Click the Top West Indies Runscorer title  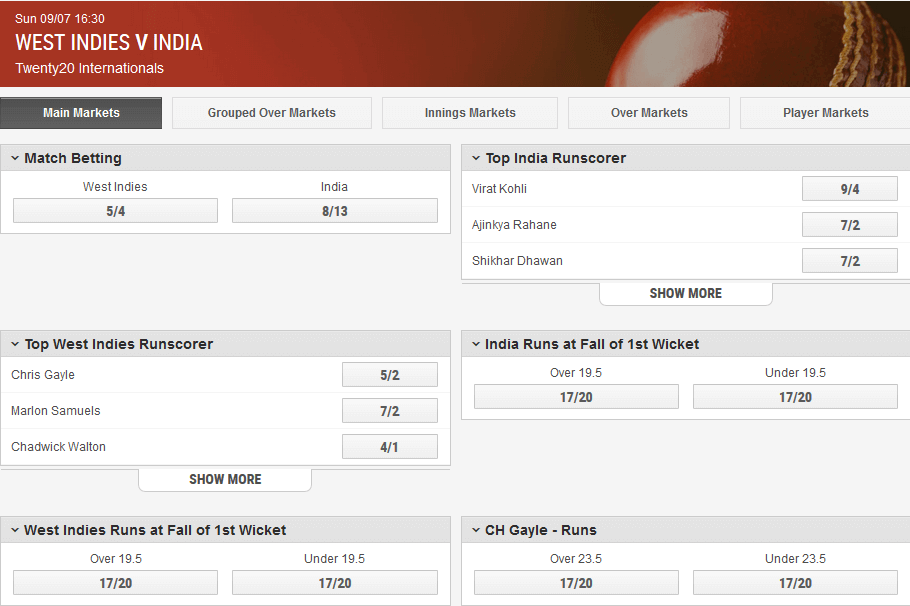[118, 344]
